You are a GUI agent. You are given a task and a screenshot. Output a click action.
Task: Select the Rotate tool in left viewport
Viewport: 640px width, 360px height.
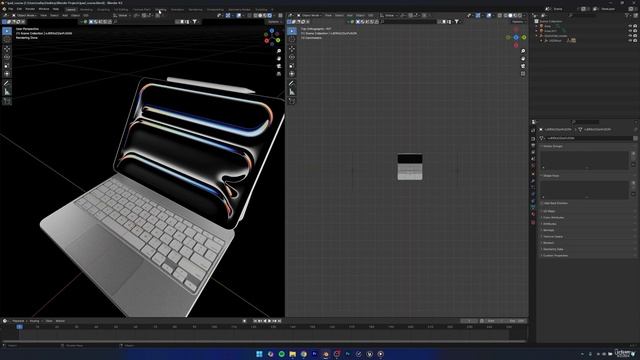pos(7,57)
